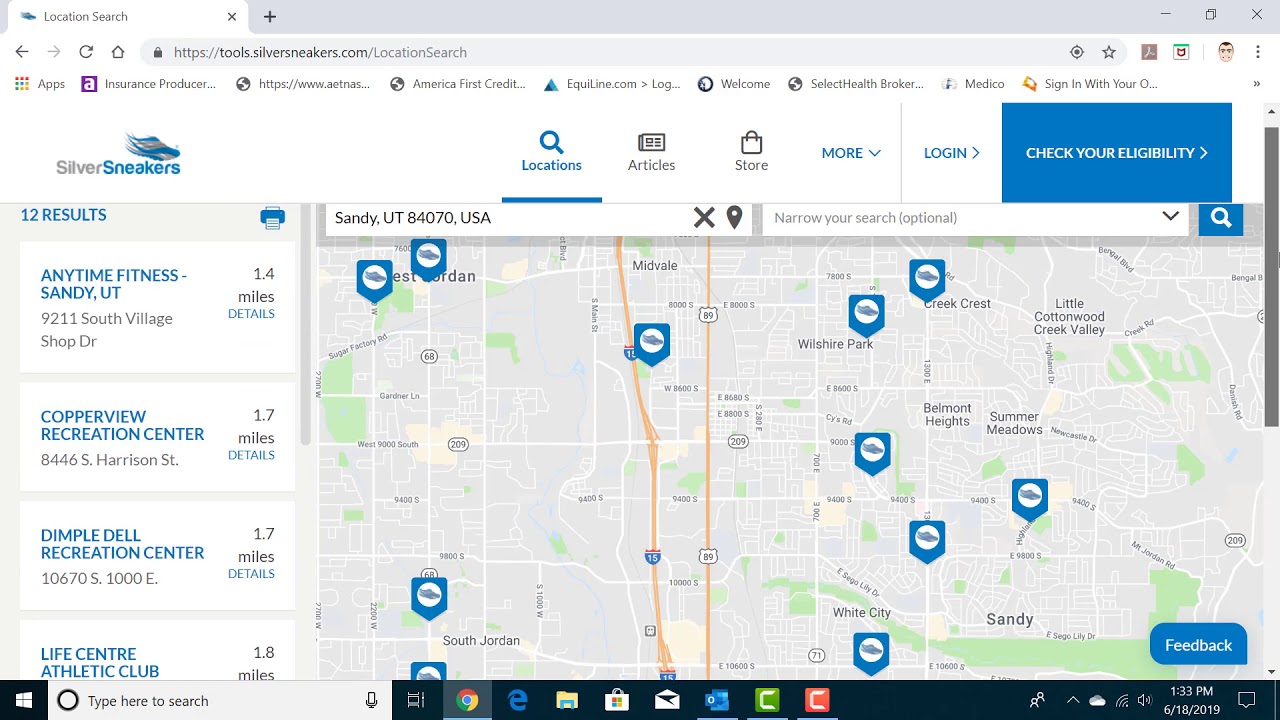View DETAILS for Copperview Recreation Center
The height and width of the screenshot is (720, 1280).
[251, 455]
